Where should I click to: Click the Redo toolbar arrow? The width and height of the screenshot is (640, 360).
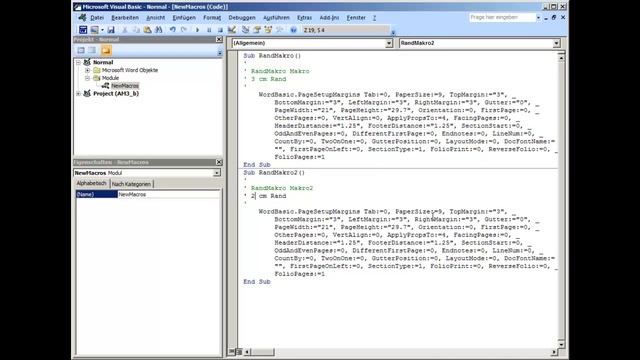184,30
